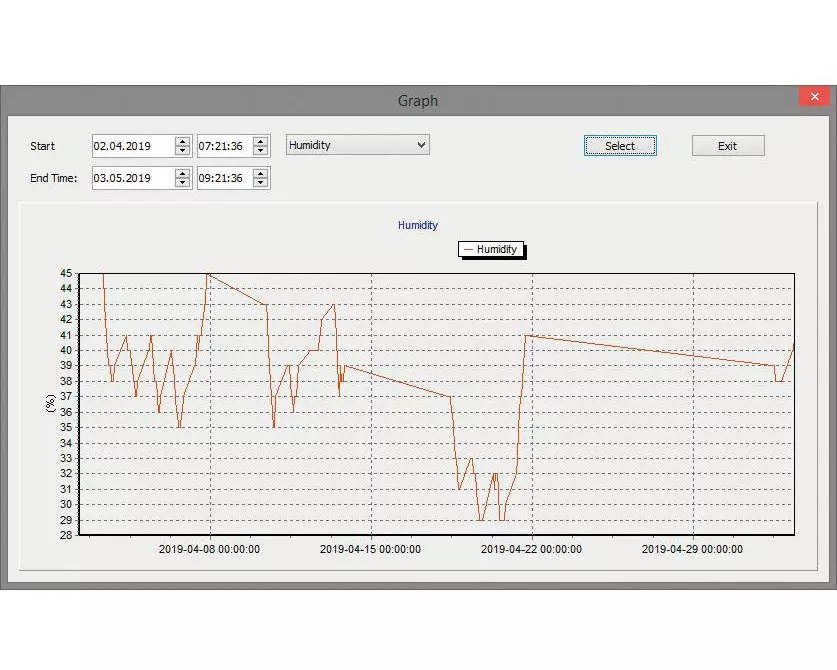Lower the End Time date with down arrow
Image resolution: width=837 pixels, height=670 pixels.
tap(182, 182)
